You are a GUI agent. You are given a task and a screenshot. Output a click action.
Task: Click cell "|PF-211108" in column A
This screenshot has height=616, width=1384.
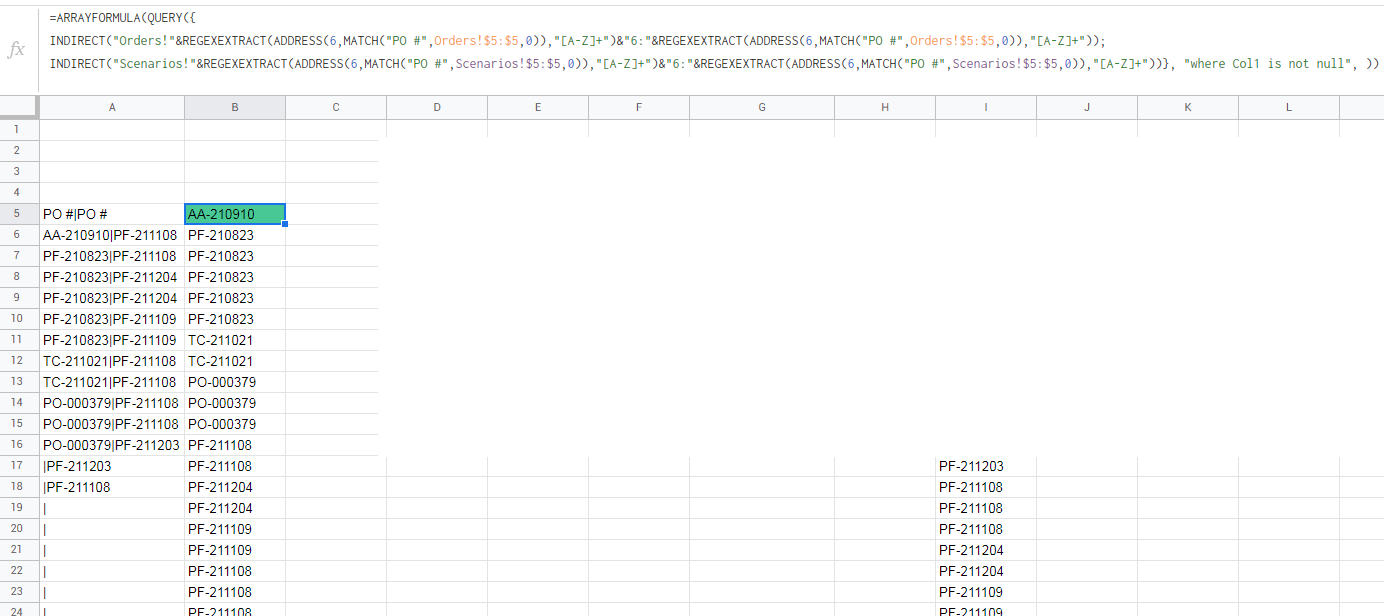coord(112,487)
